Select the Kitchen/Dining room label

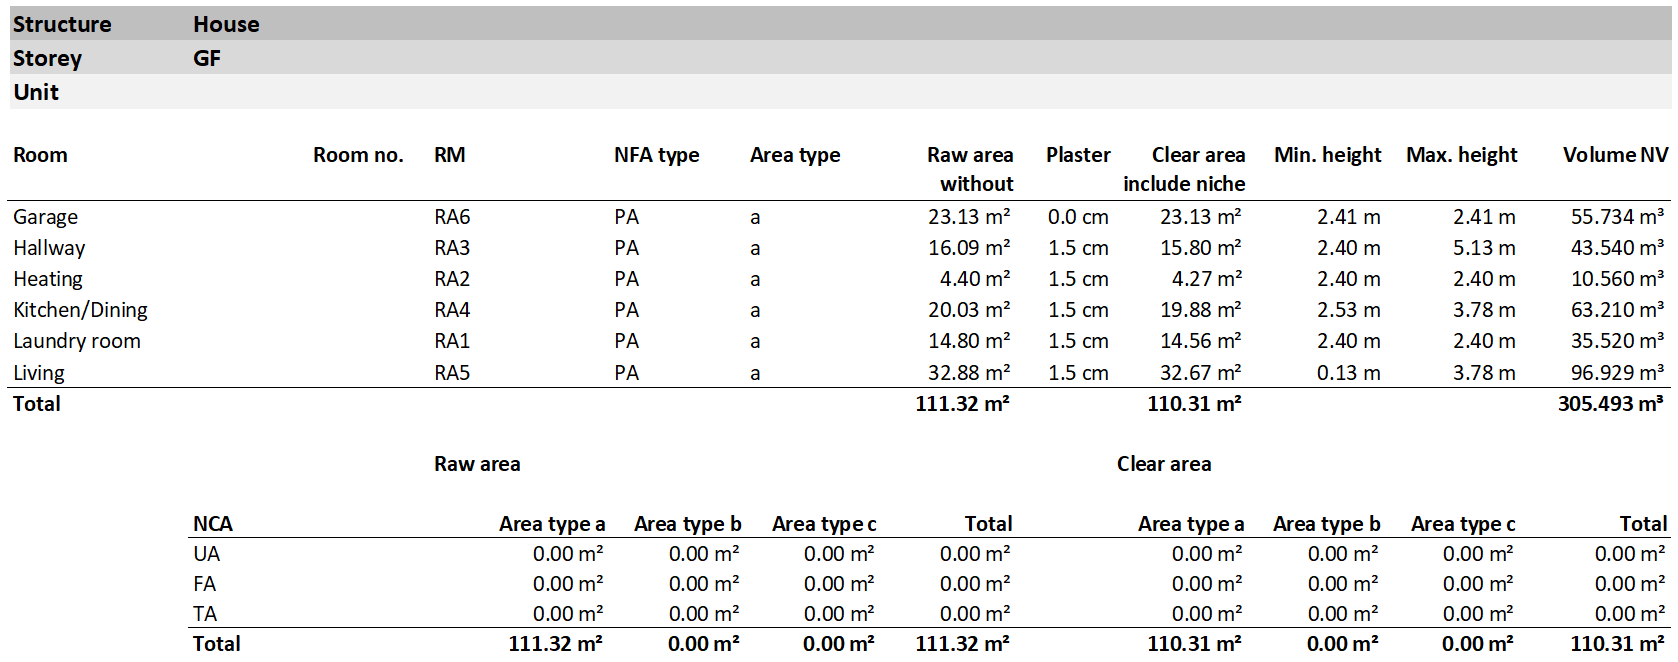click(80, 310)
